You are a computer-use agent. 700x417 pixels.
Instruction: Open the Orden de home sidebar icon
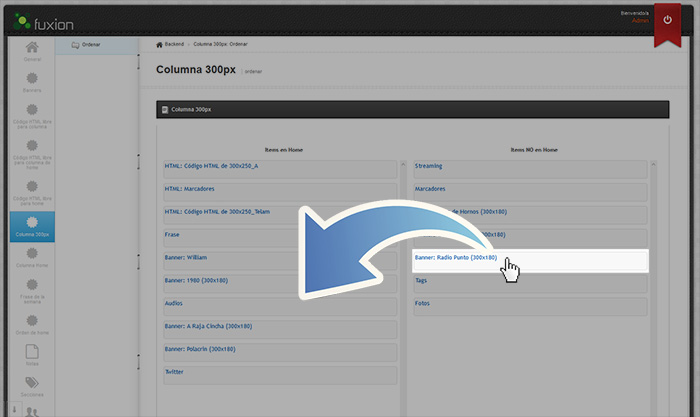pyautogui.click(x=33, y=324)
